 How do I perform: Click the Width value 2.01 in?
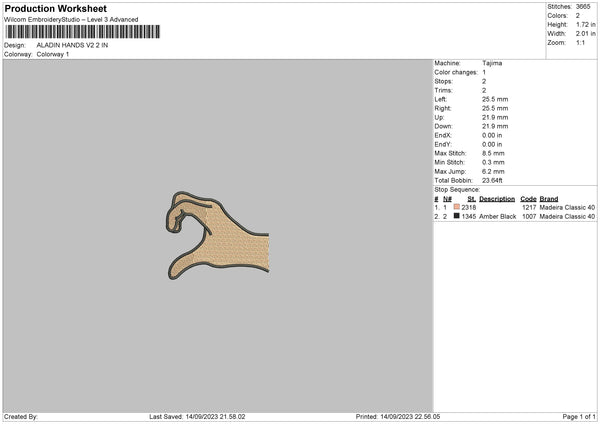click(586, 34)
